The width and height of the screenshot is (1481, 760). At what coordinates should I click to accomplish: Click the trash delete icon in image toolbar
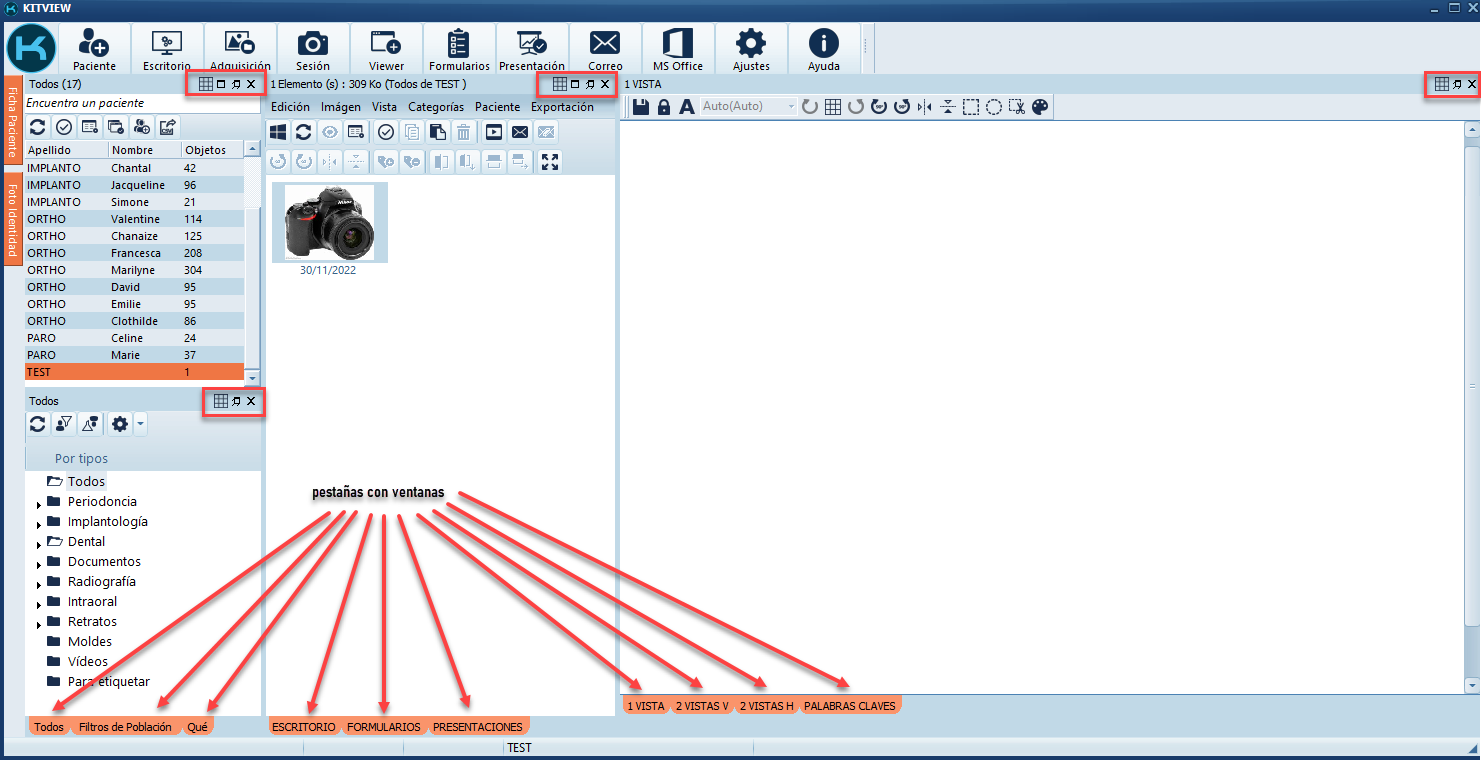[x=464, y=132]
